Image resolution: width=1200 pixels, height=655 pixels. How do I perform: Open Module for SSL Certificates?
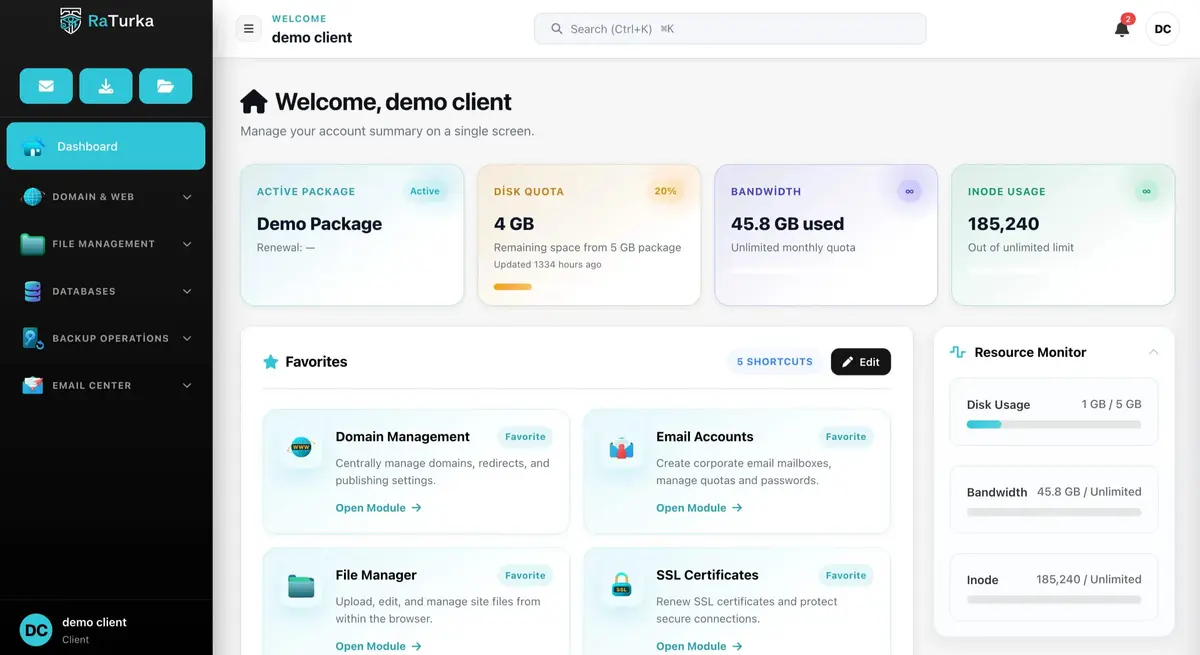pyautogui.click(x=699, y=646)
